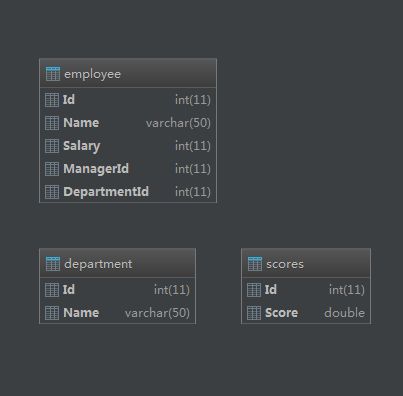
Task: Select the employee table title
Action: pyautogui.click(x=92, y=74)
